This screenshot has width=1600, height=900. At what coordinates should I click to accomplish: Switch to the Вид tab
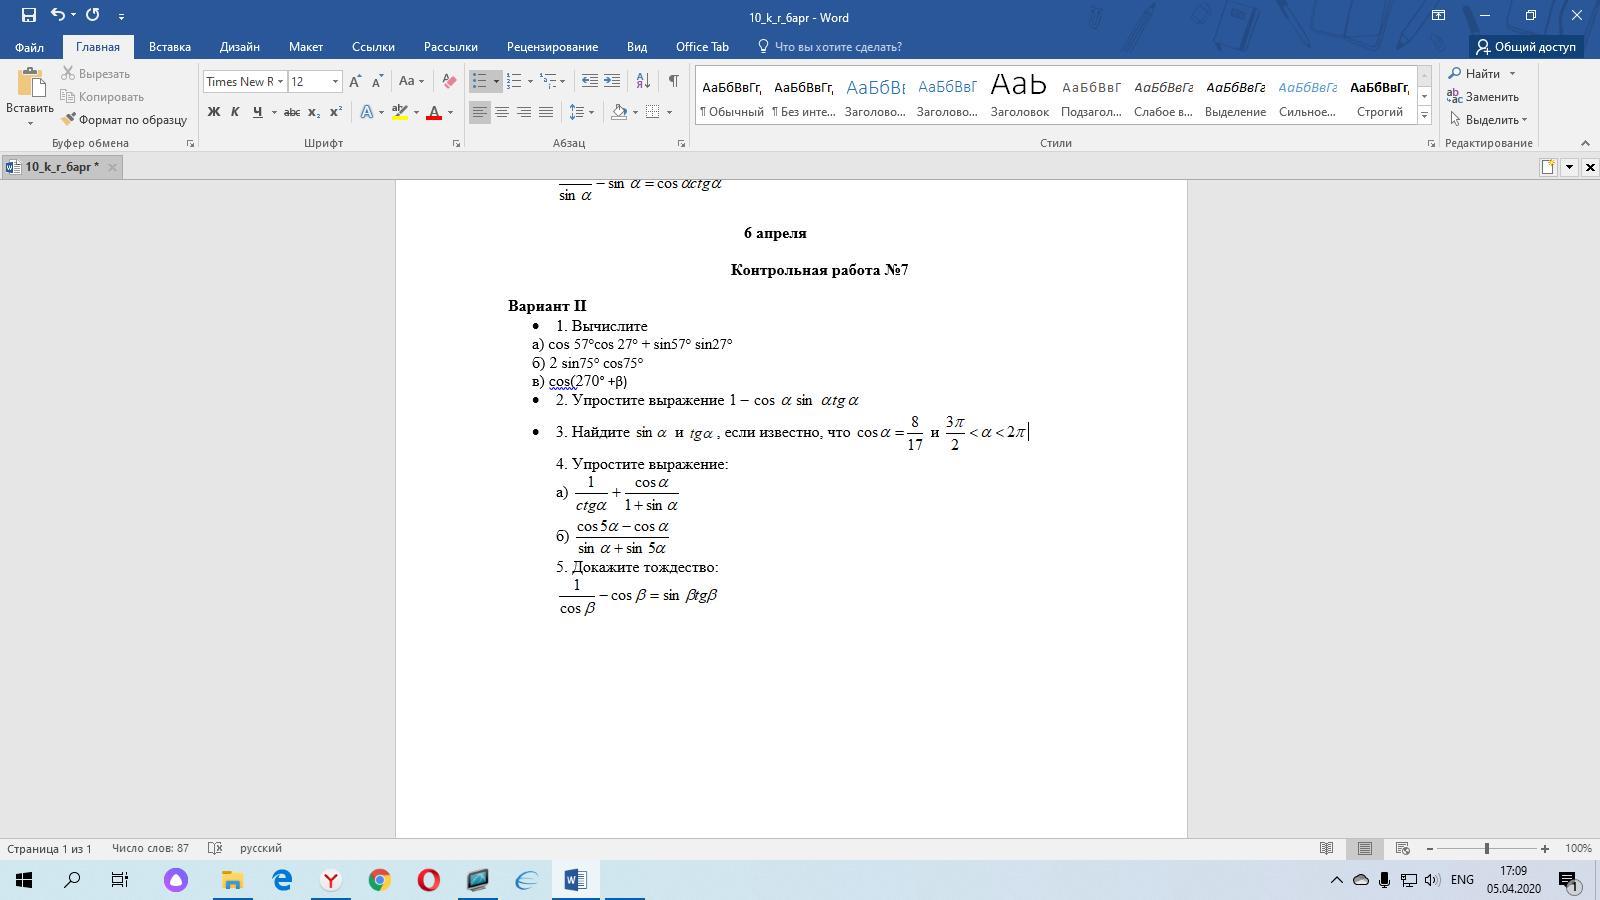pos(637,47)
